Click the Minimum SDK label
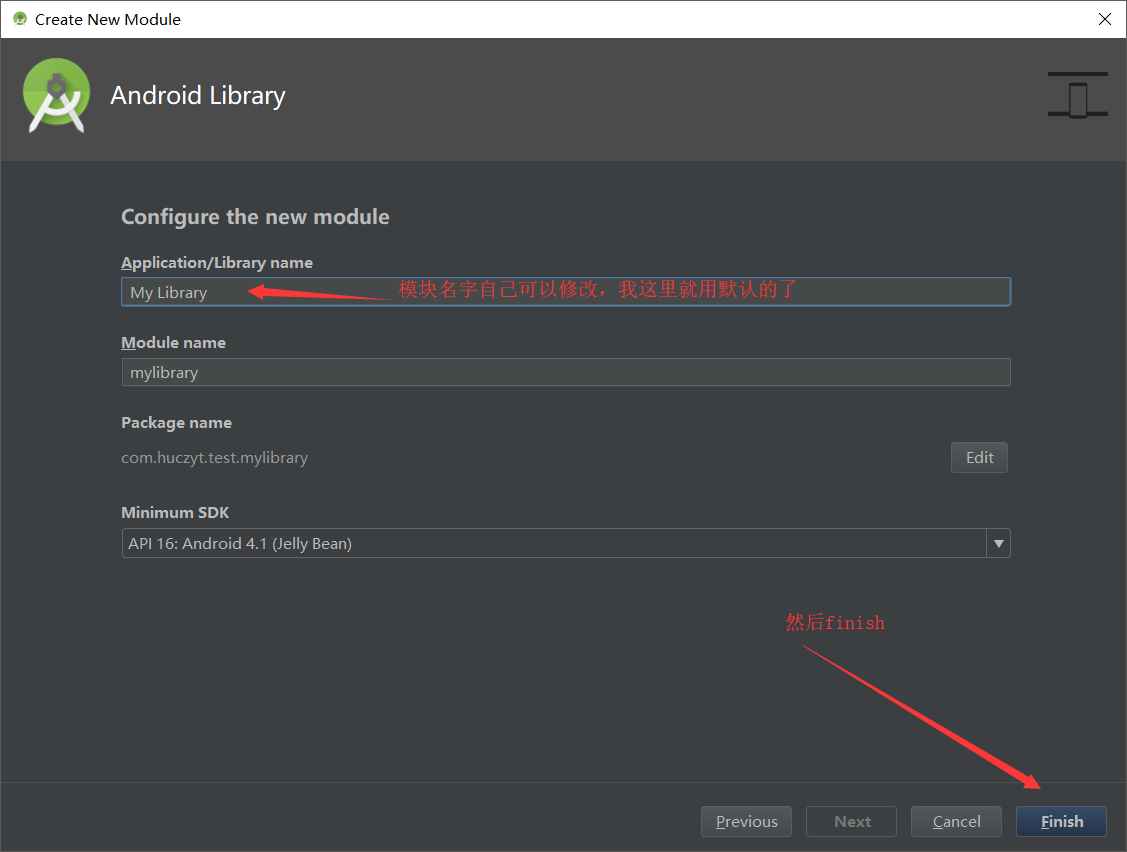This screenshot has height=852, width=1127. click(x=175, y=513)
